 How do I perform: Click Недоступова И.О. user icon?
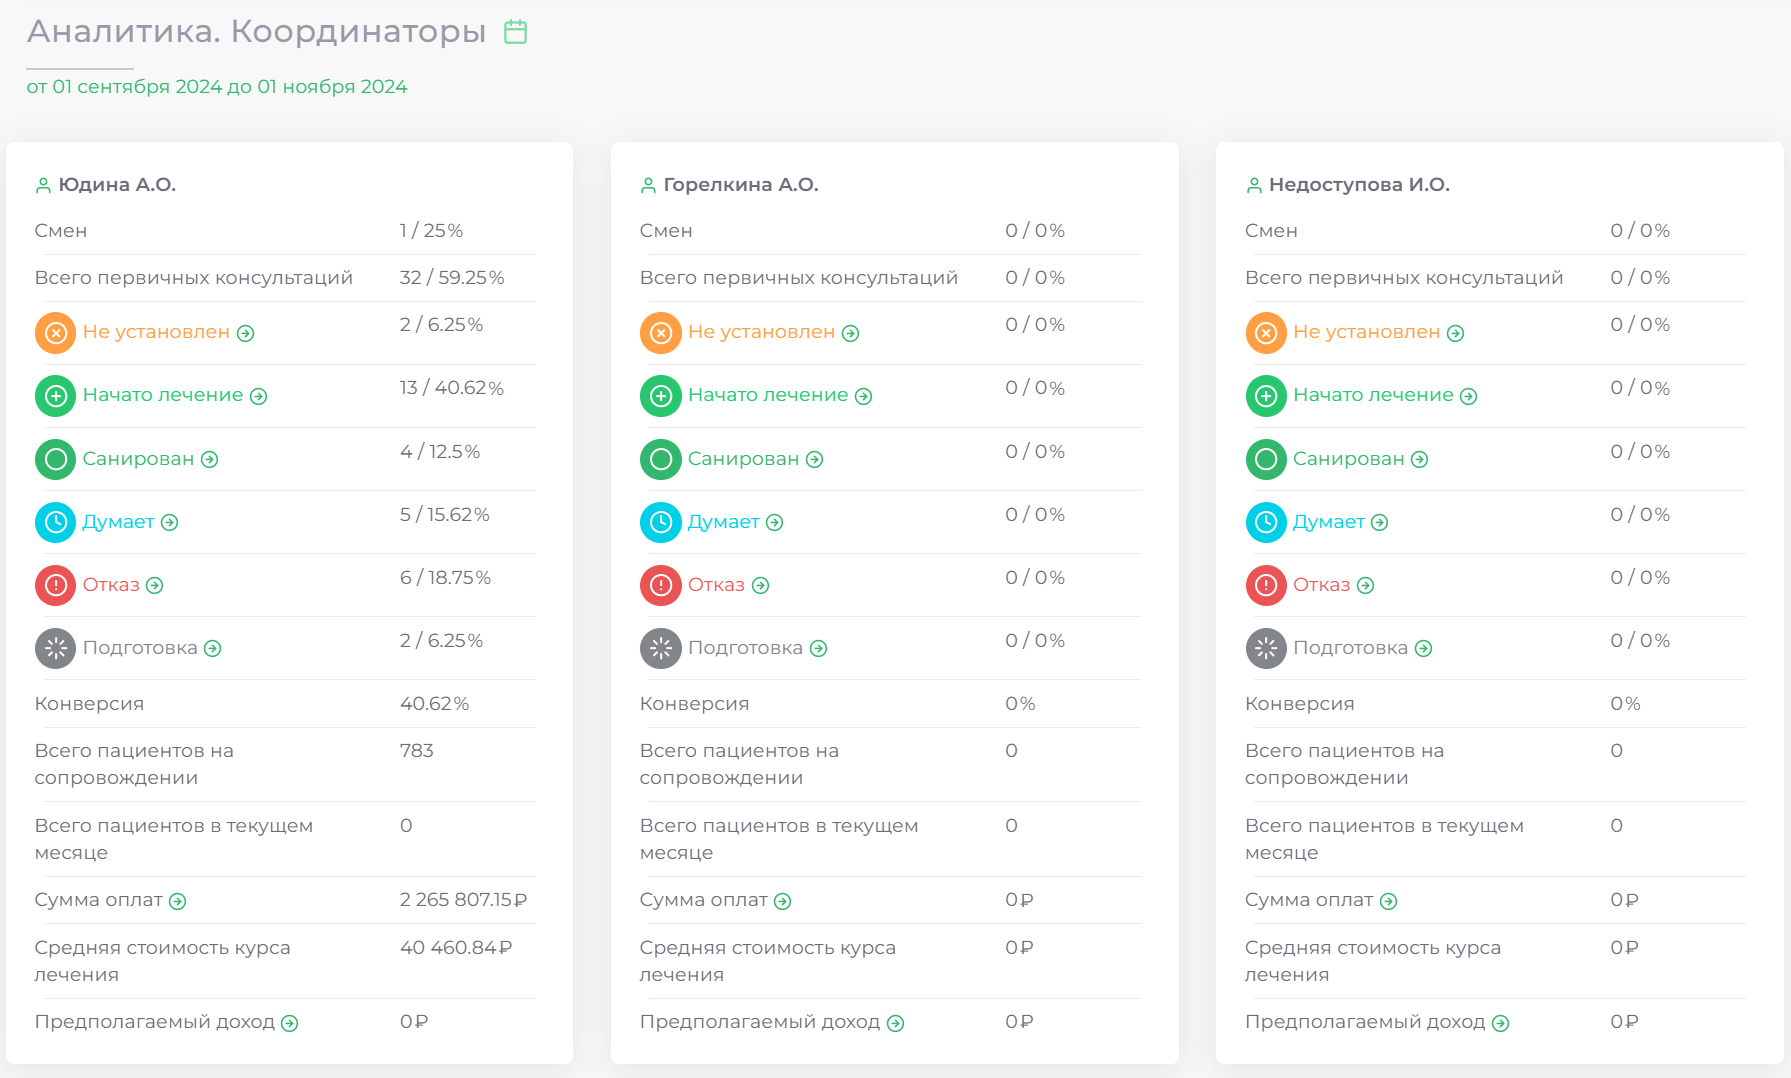(x=1254, y=185)
